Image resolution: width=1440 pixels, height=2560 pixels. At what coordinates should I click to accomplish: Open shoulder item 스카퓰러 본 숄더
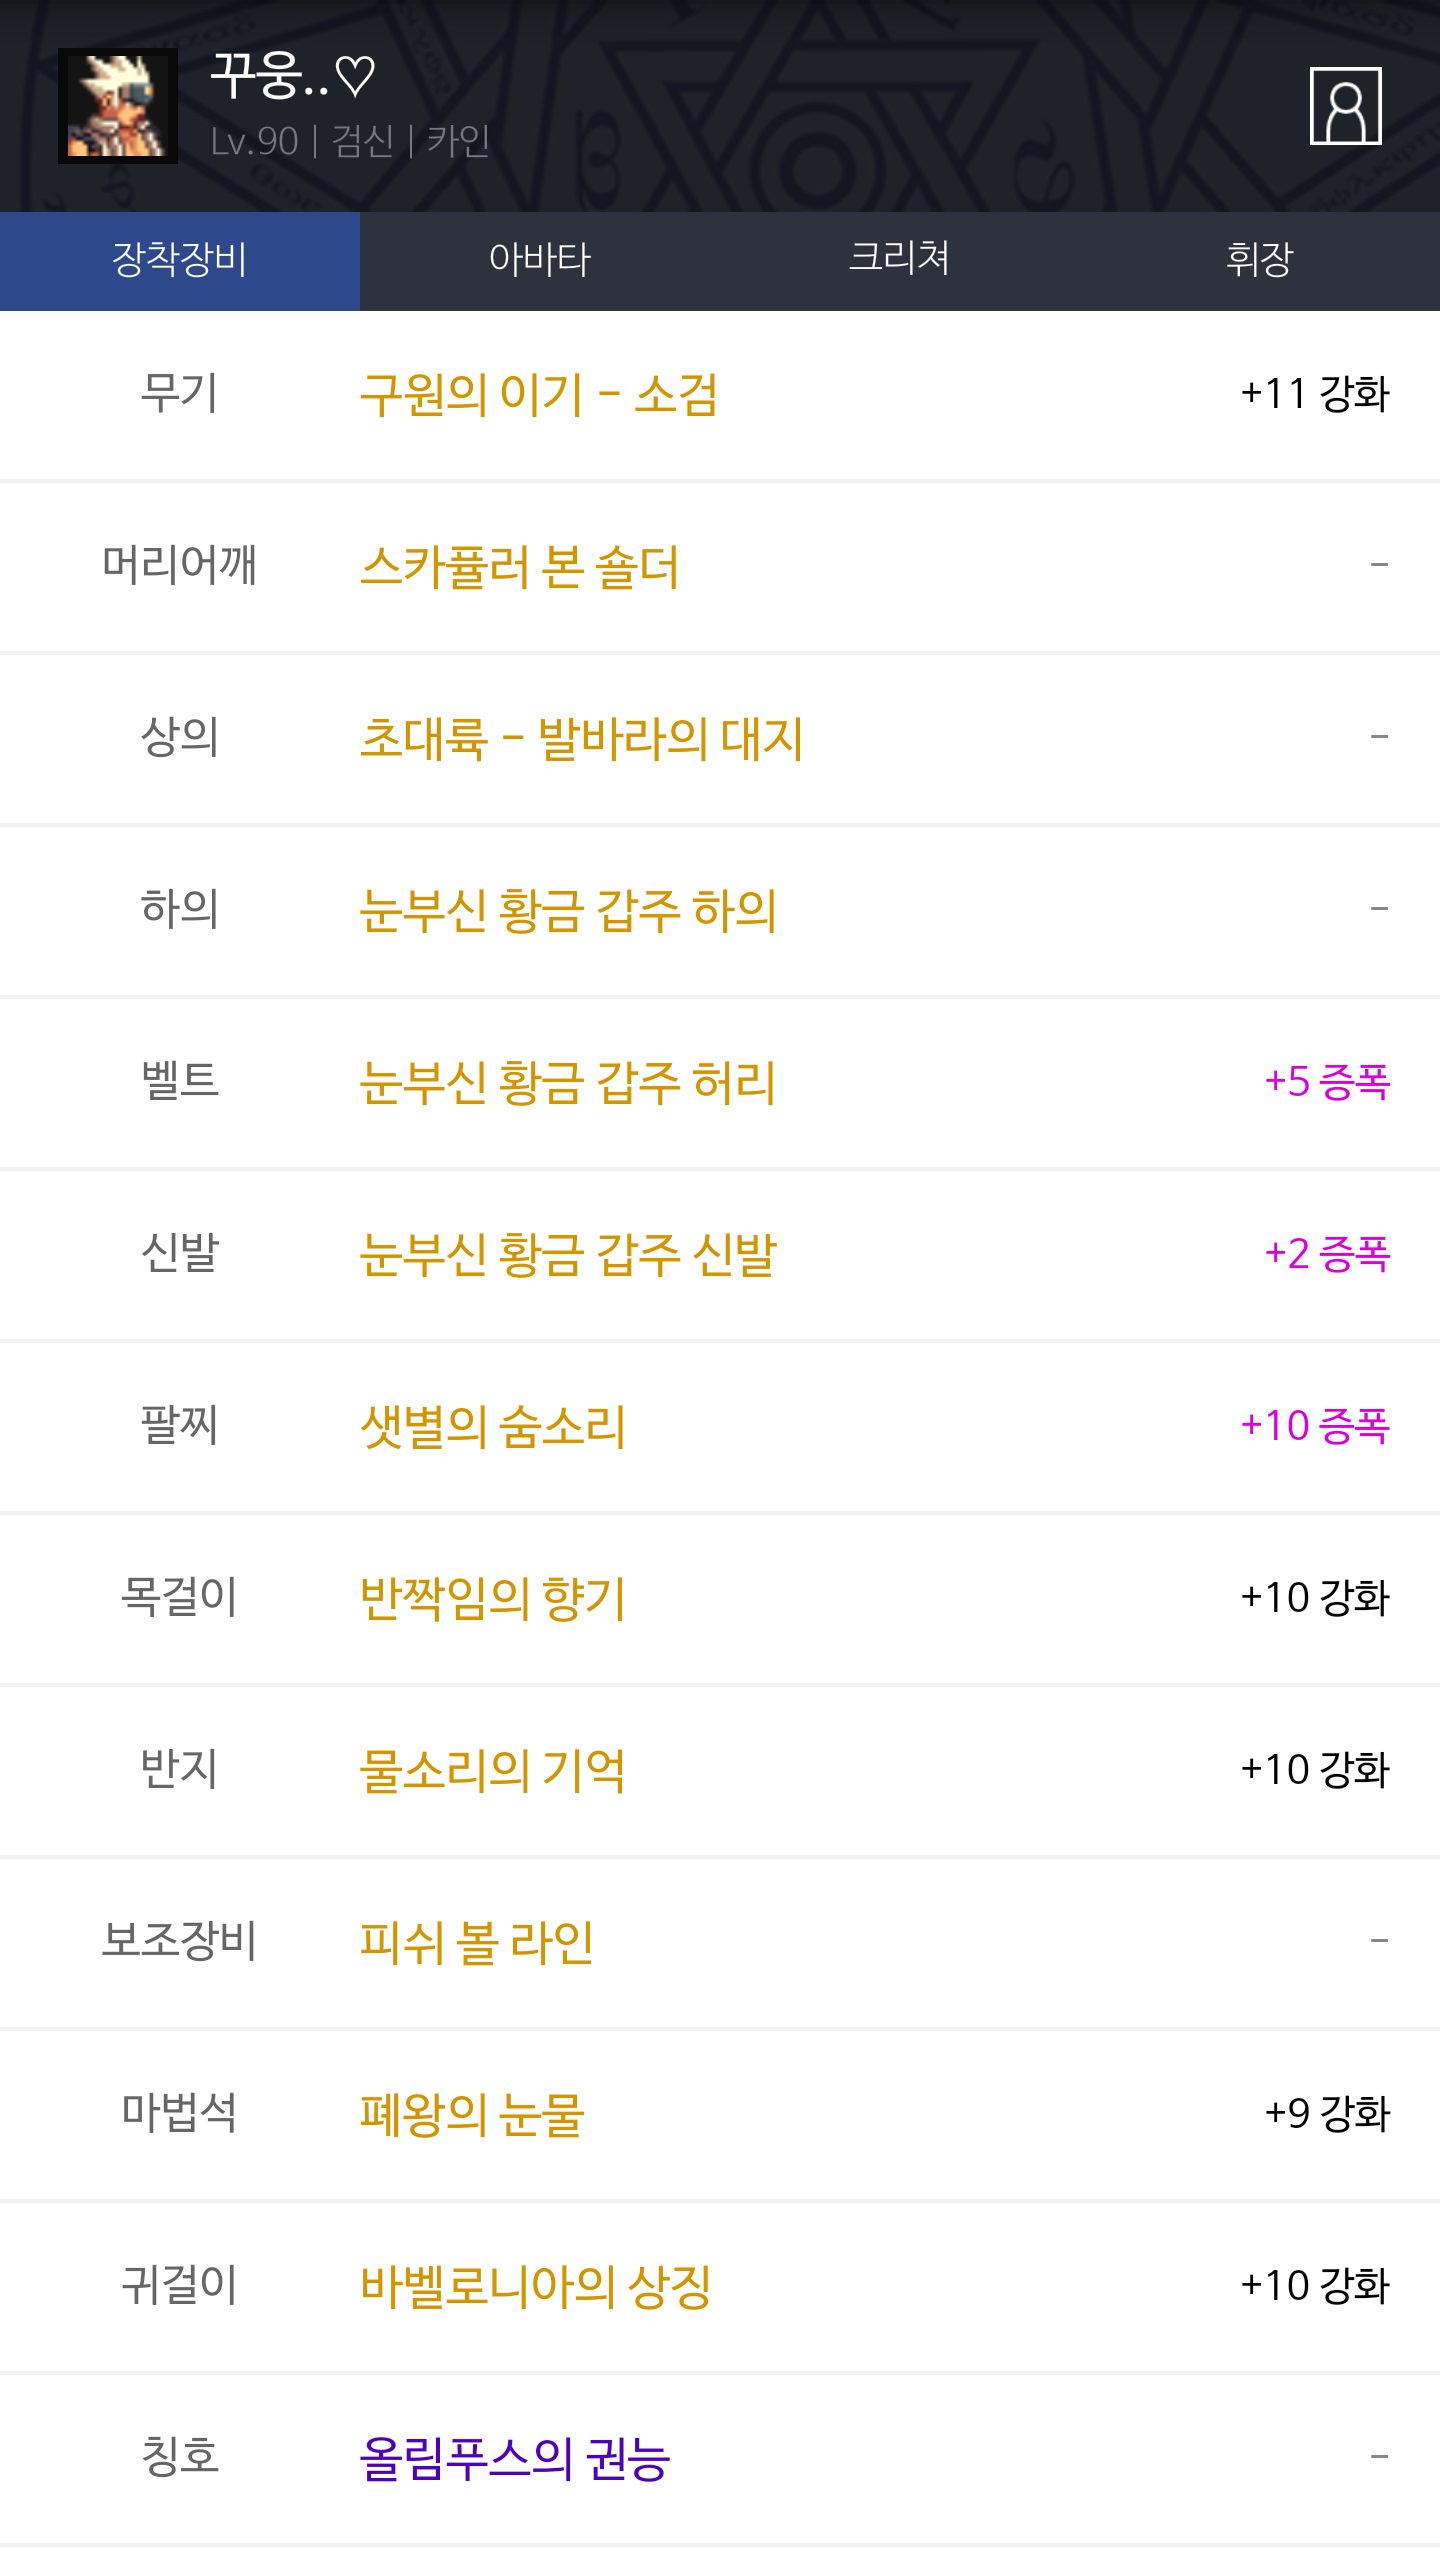(520, 567)
